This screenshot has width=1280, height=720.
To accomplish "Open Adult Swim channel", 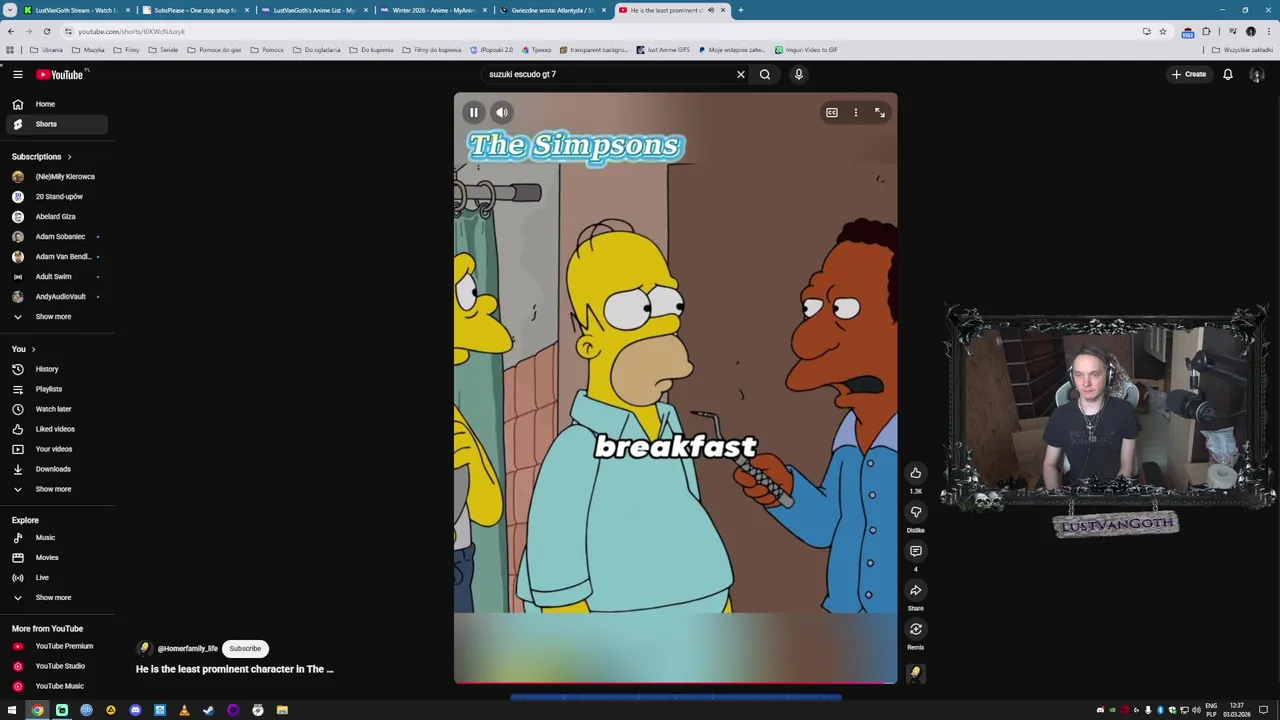I will pyautogui.click(x=56, y=276).
